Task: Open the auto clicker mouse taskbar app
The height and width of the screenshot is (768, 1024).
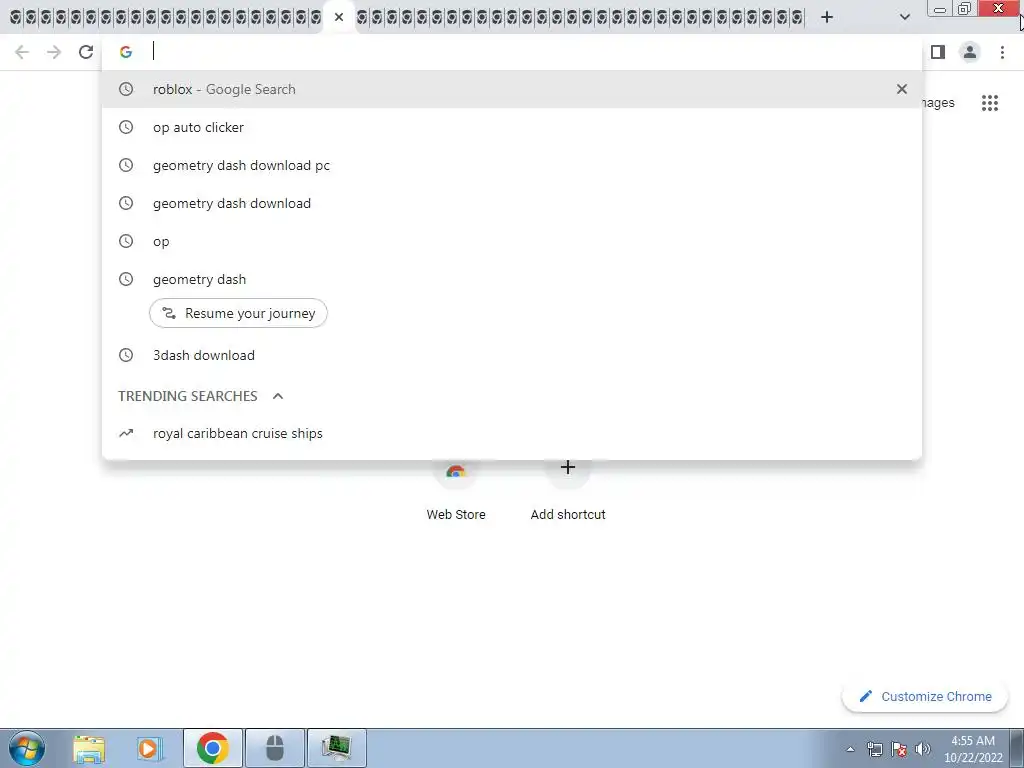Action: pyautogui.click(x=275, y=748)
